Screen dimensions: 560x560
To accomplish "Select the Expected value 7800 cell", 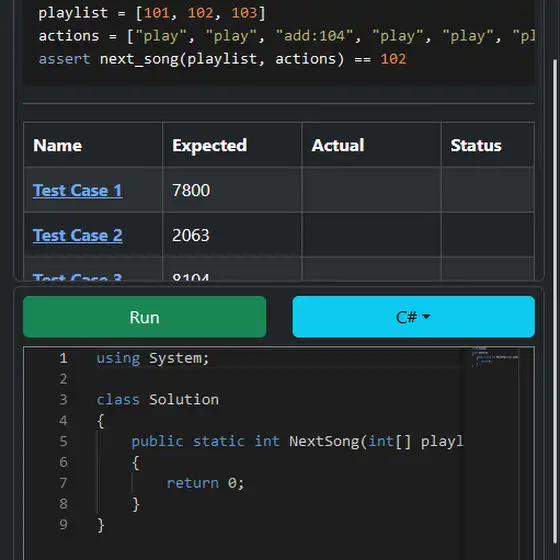I will [x=232, y=190].
